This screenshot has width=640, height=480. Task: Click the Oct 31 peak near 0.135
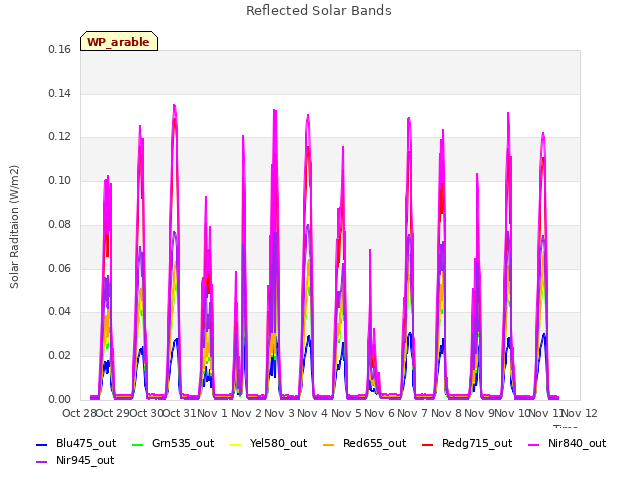coord(174,106)
